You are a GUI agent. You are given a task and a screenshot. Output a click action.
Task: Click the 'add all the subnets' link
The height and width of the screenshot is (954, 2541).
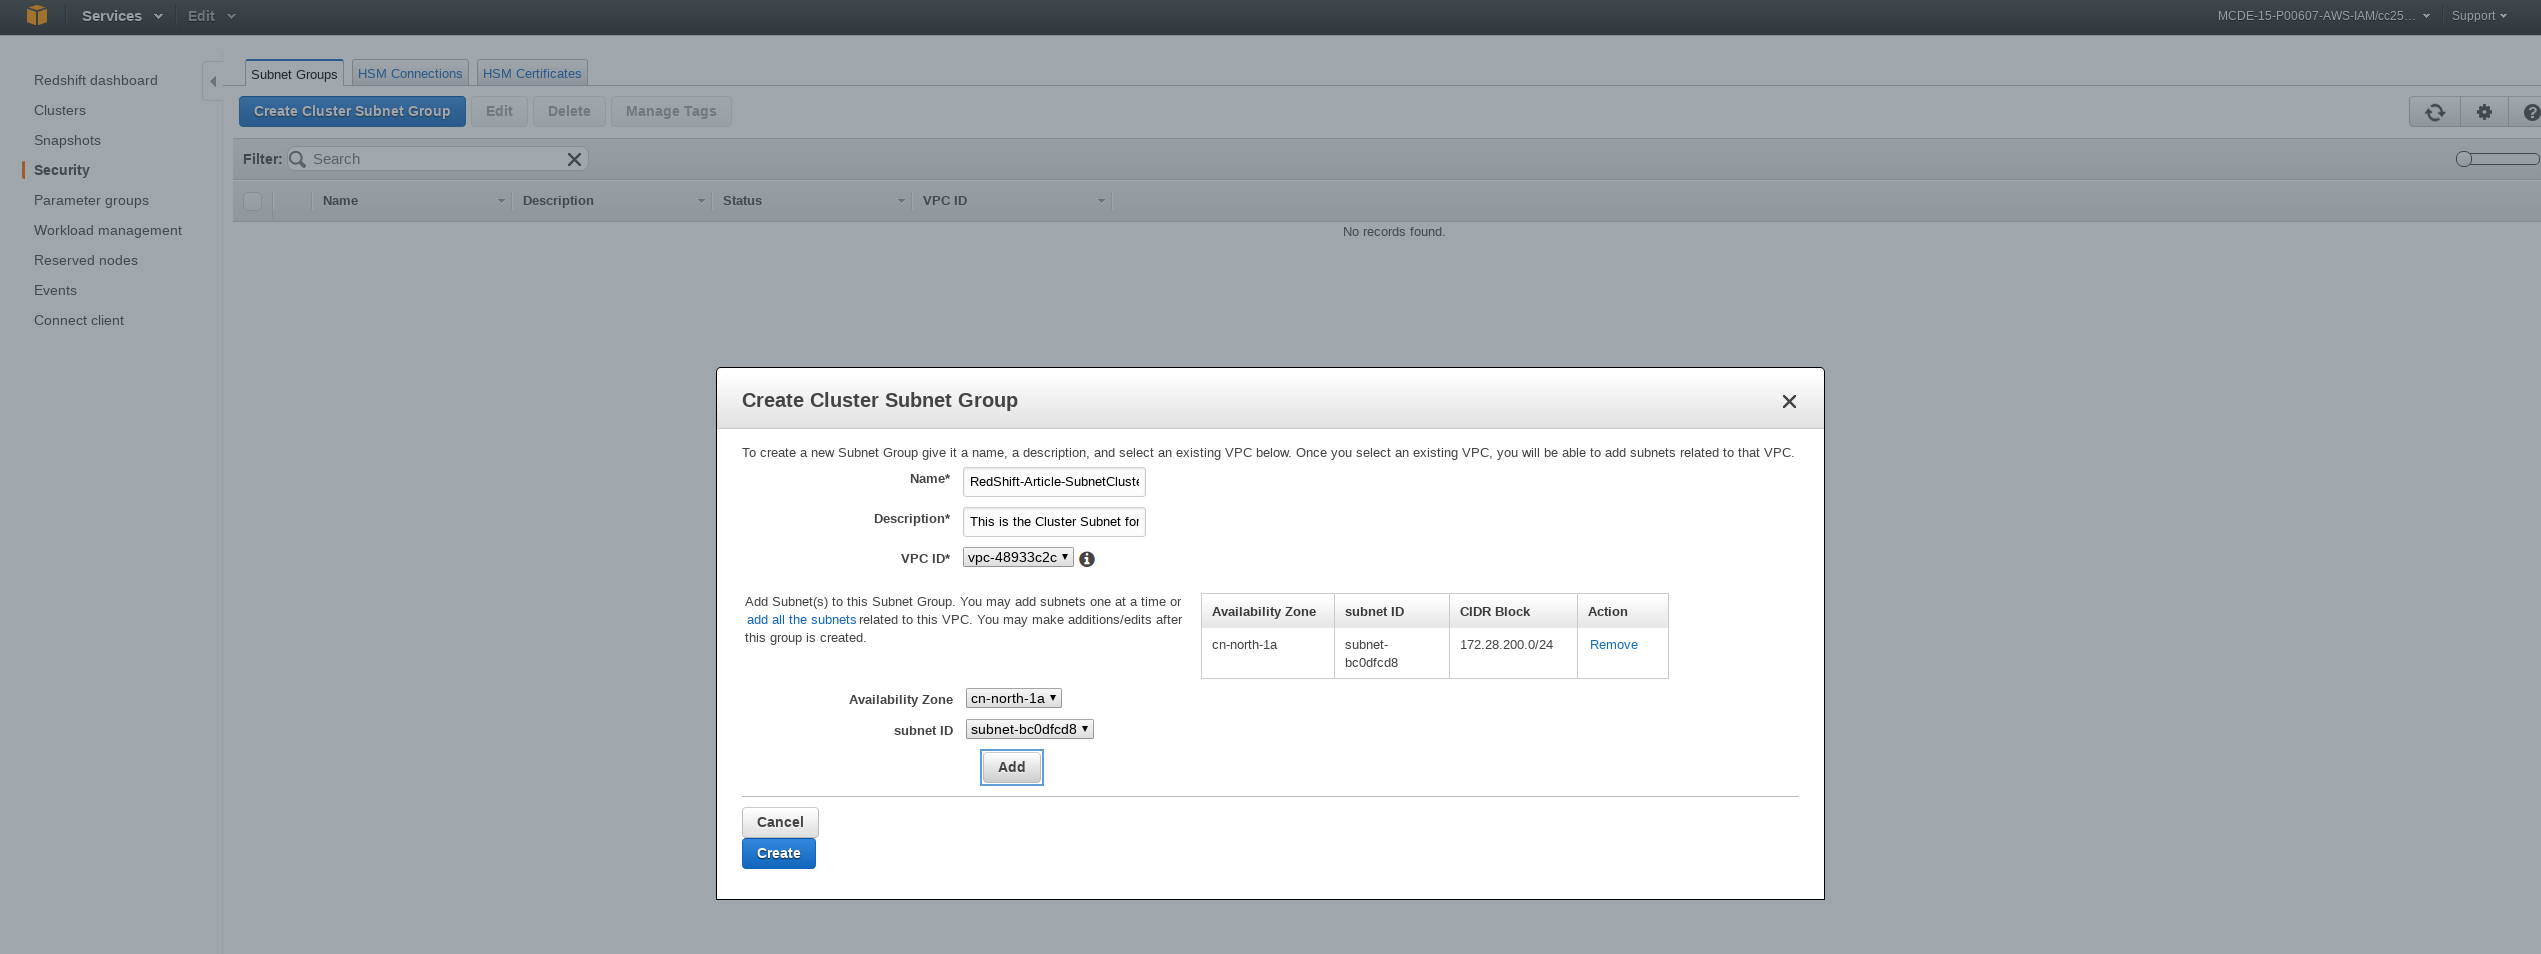[x=801, y=620]
